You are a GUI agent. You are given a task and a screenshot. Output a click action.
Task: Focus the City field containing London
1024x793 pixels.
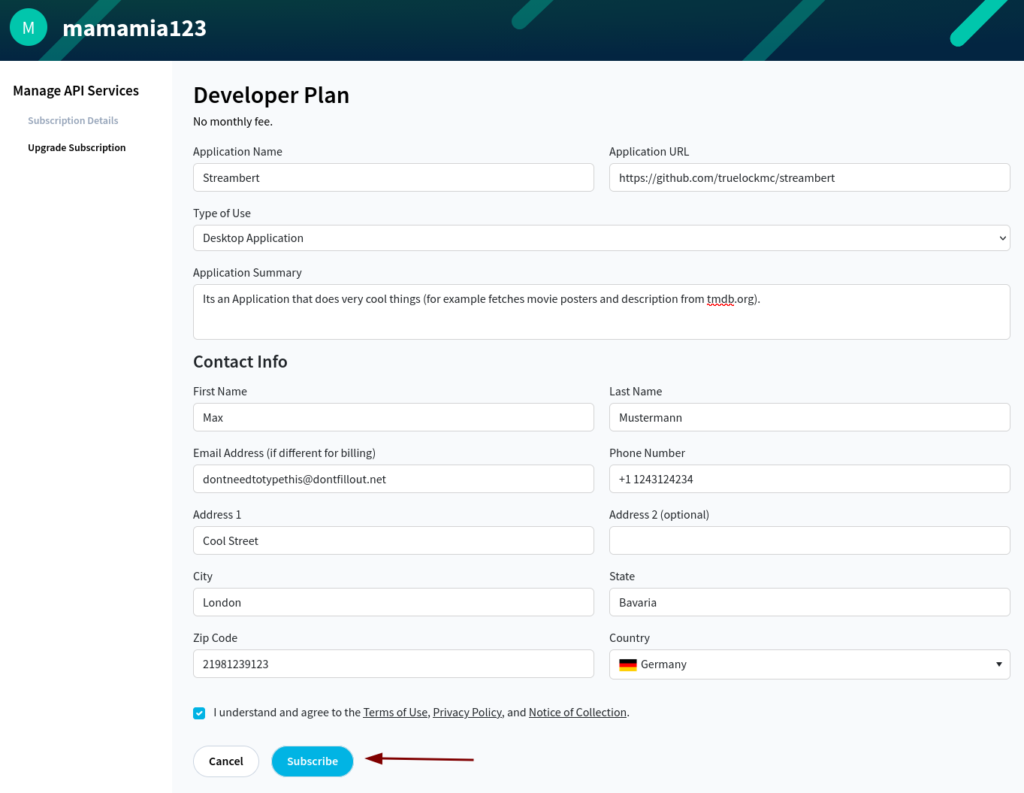tap(393, 602)
